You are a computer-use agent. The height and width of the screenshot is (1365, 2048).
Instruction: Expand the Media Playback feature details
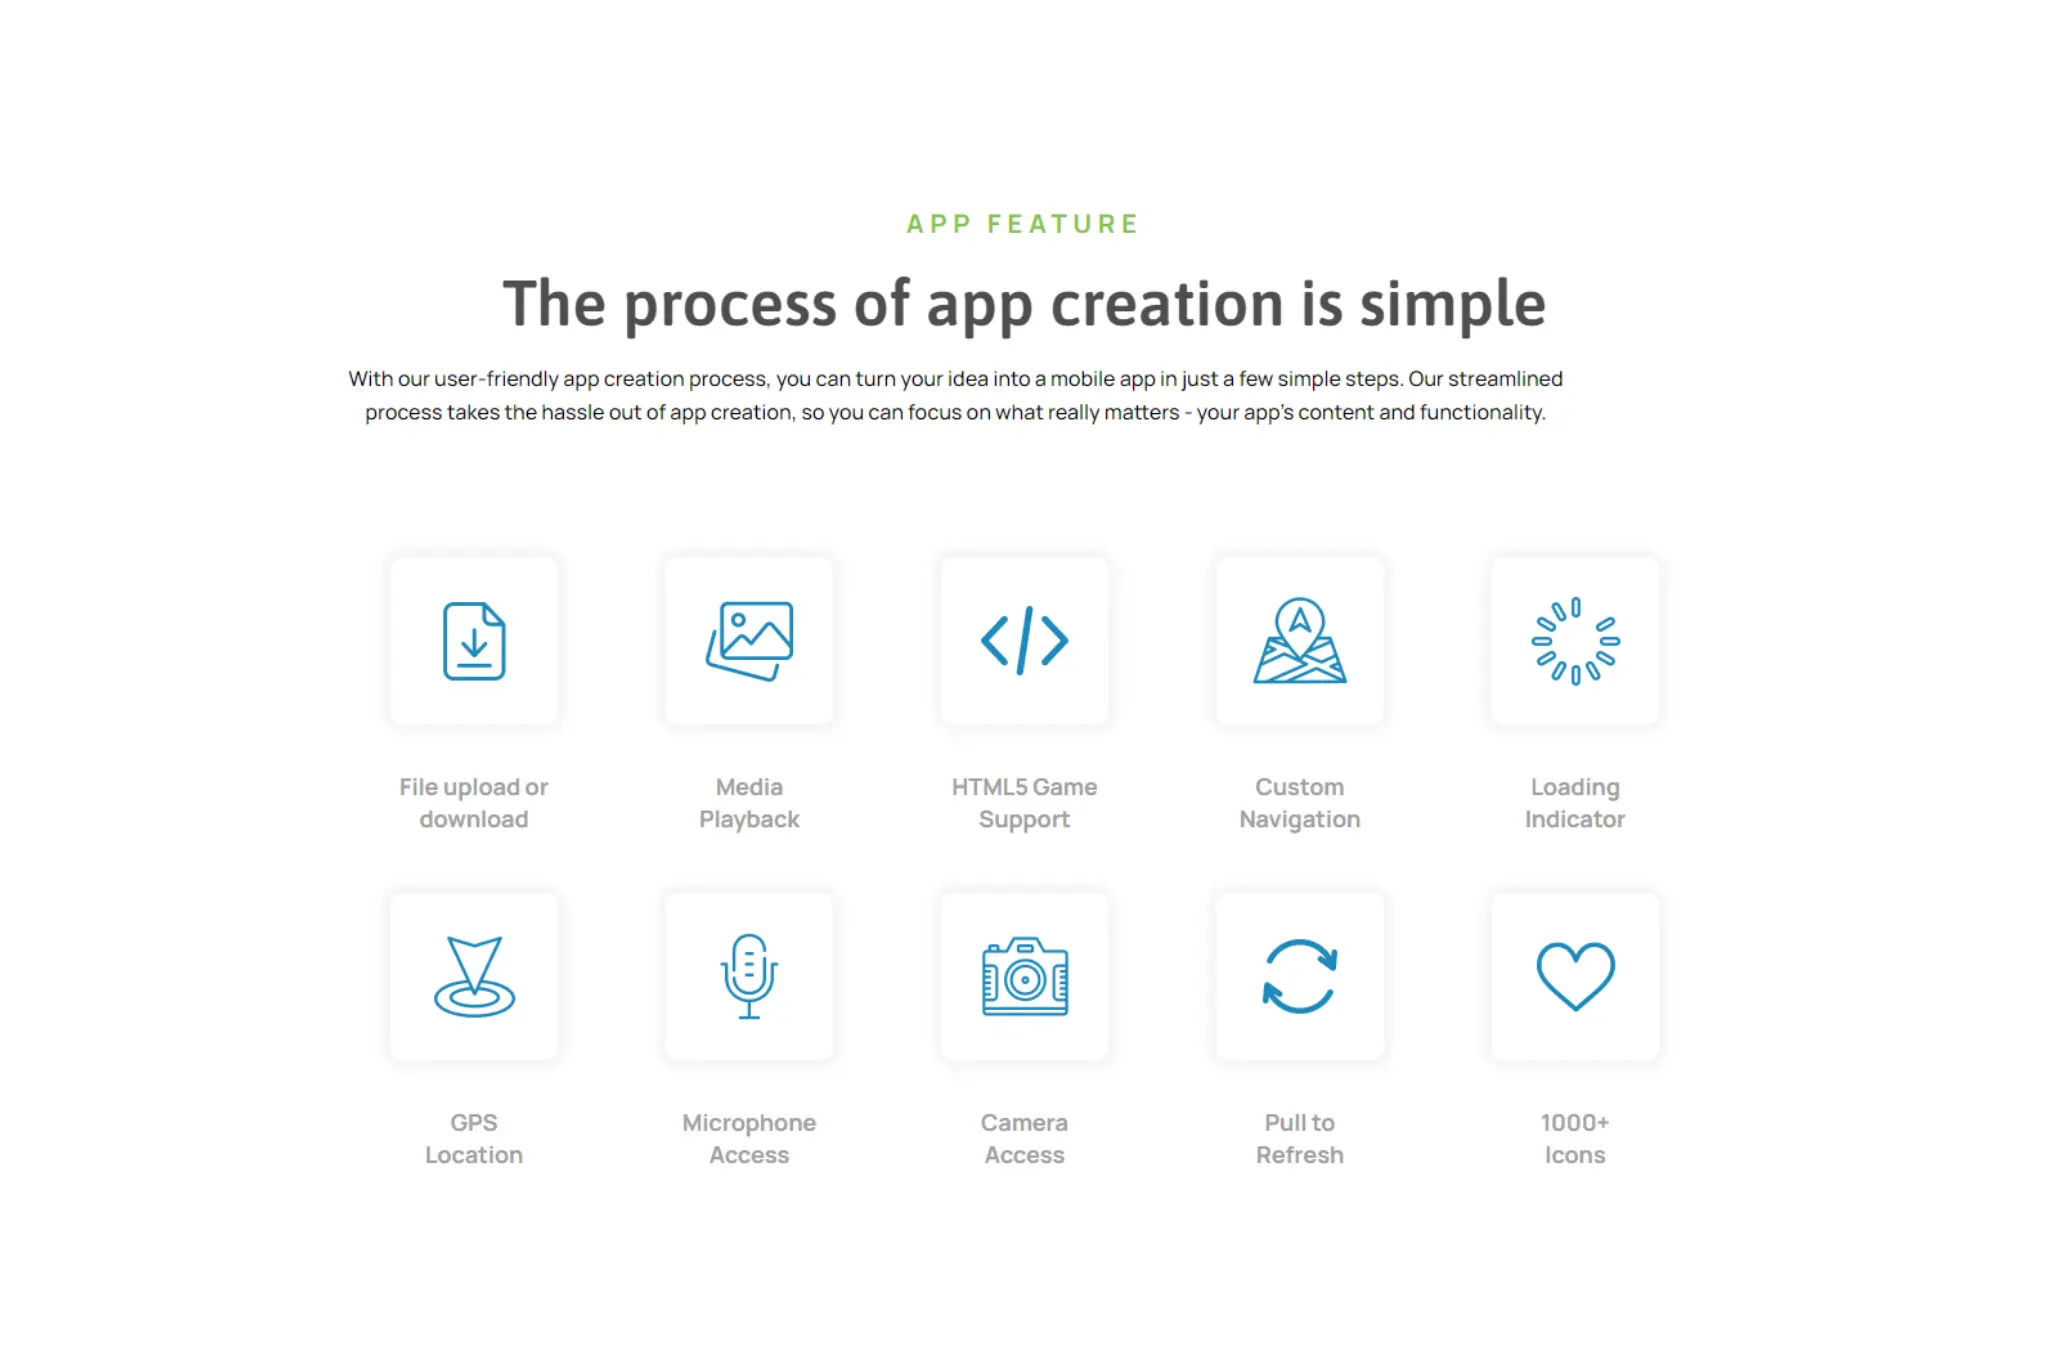click(749, 640)
